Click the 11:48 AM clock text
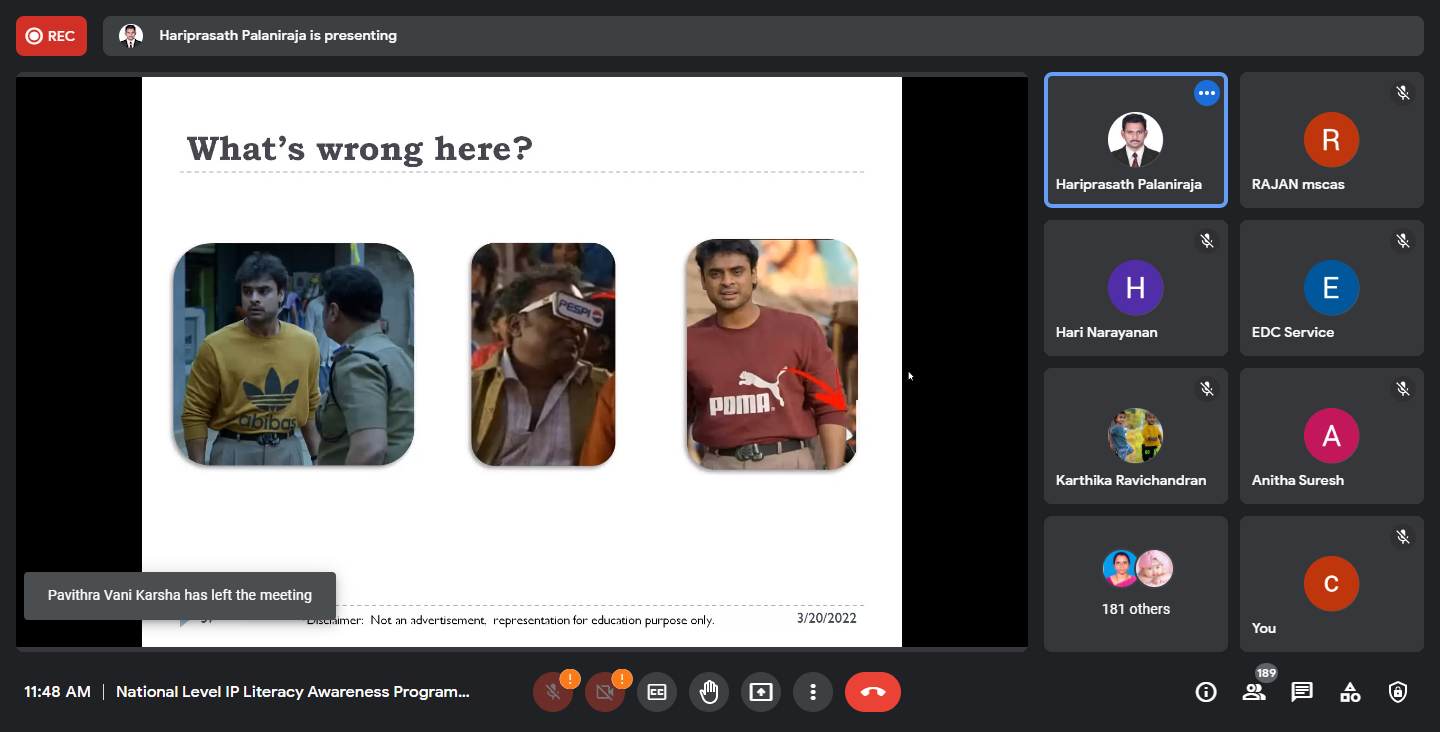The image size is (1440, 732). coord(57,692)
